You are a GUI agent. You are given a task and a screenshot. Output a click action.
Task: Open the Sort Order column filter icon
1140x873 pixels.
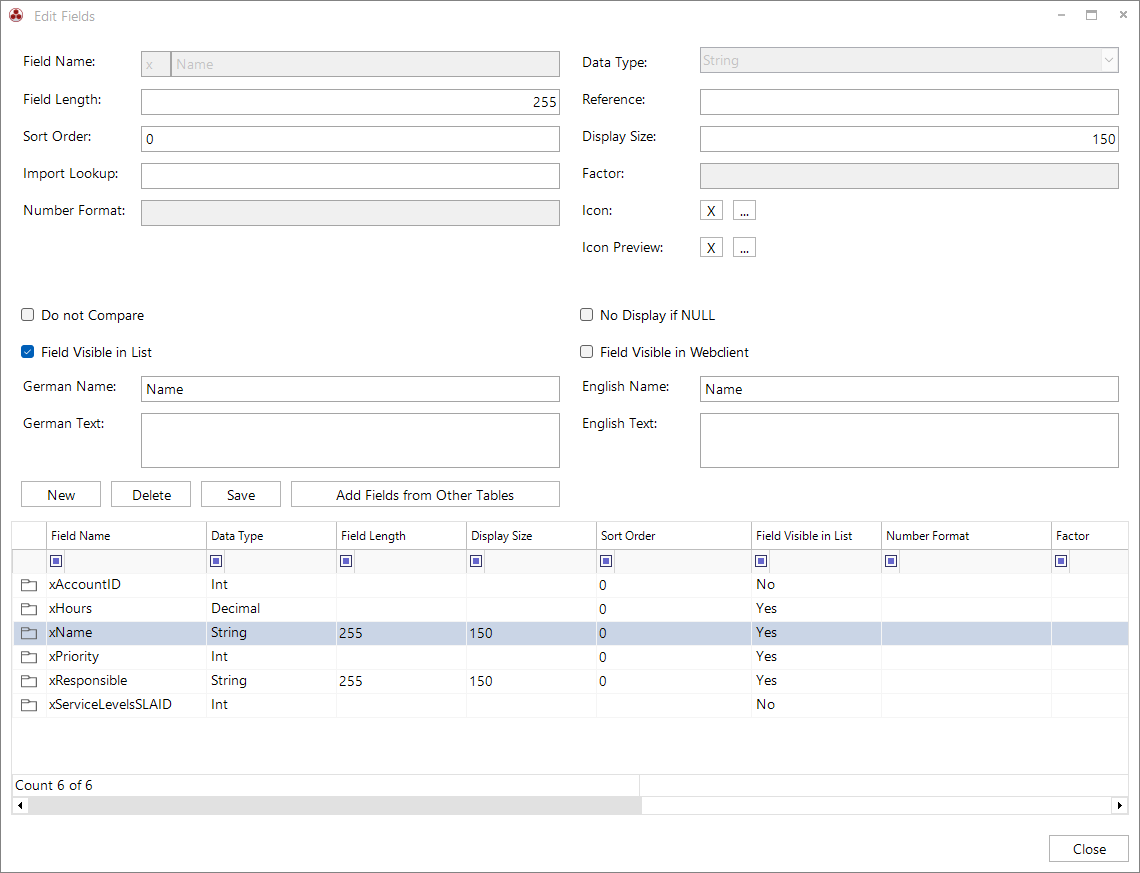click(x=606, y=561)
